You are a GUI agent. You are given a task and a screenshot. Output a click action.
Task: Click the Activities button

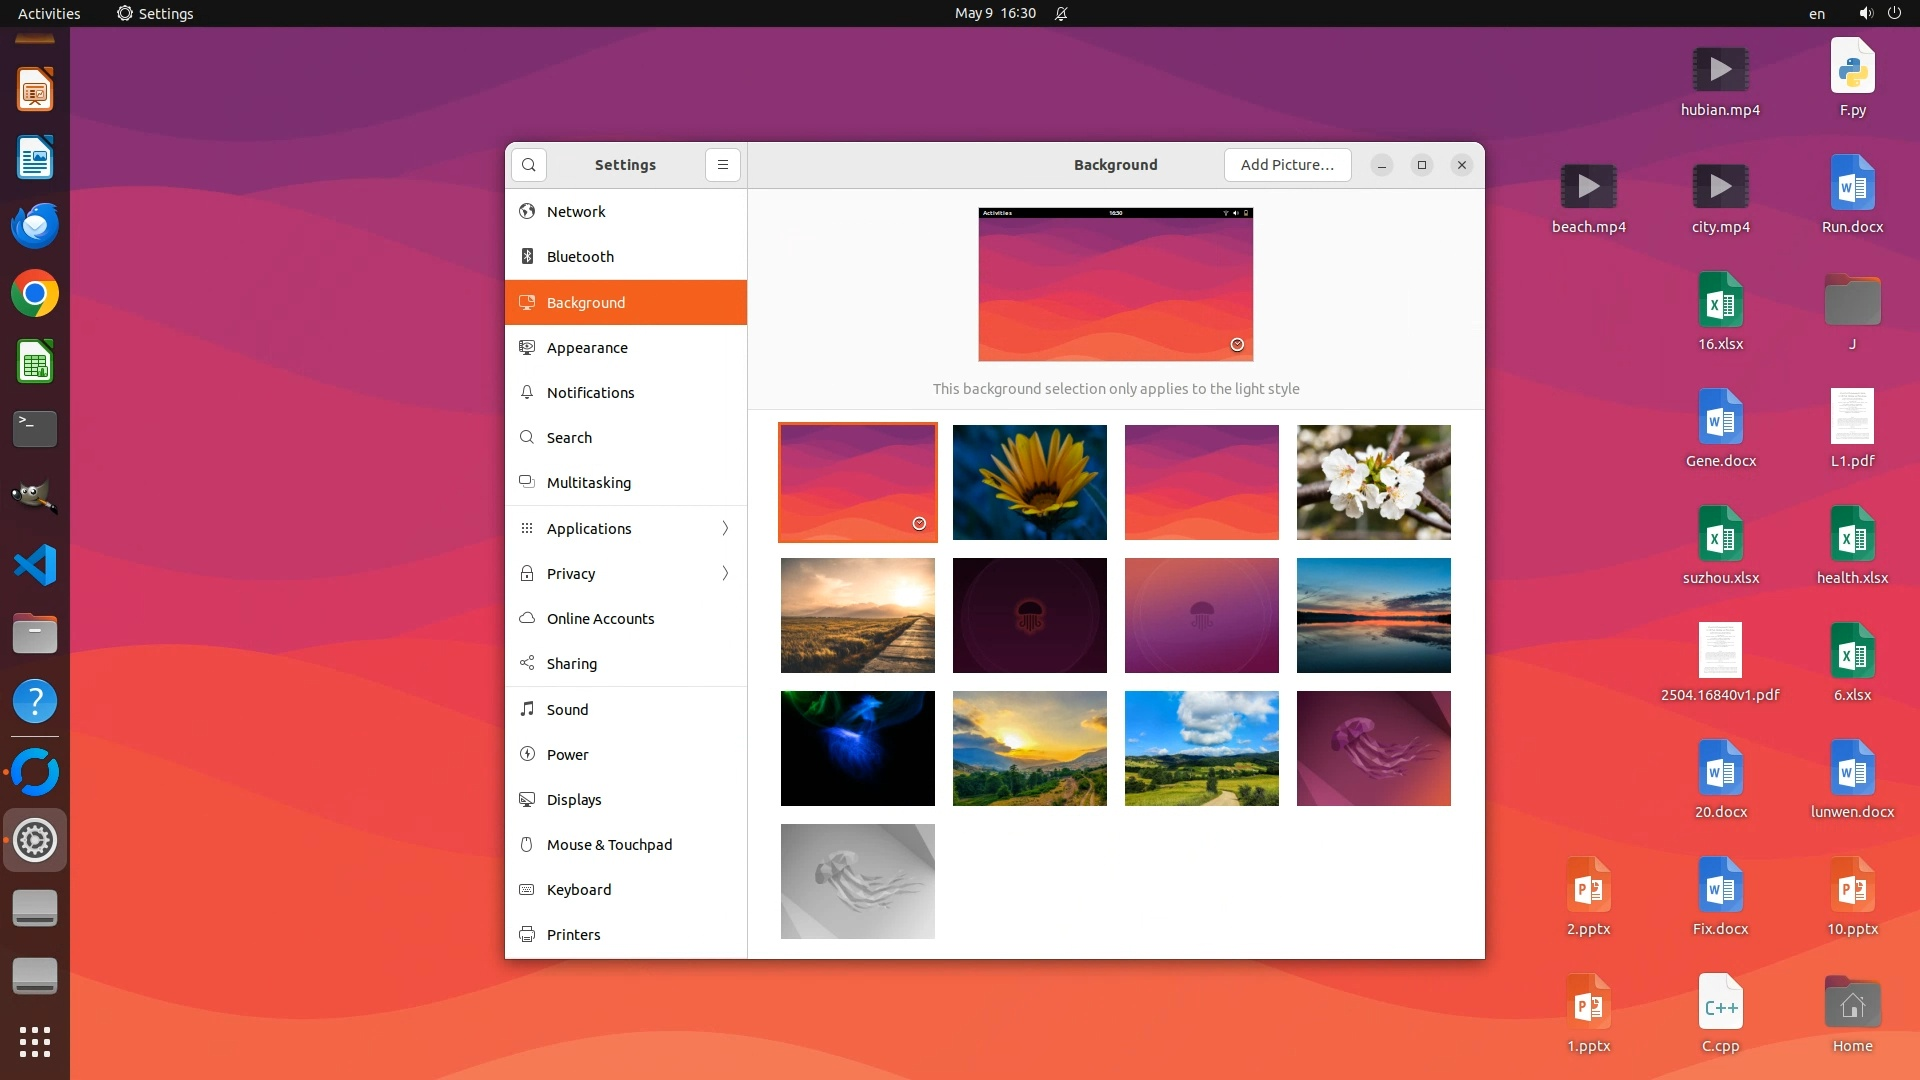(x=49, y=14)
